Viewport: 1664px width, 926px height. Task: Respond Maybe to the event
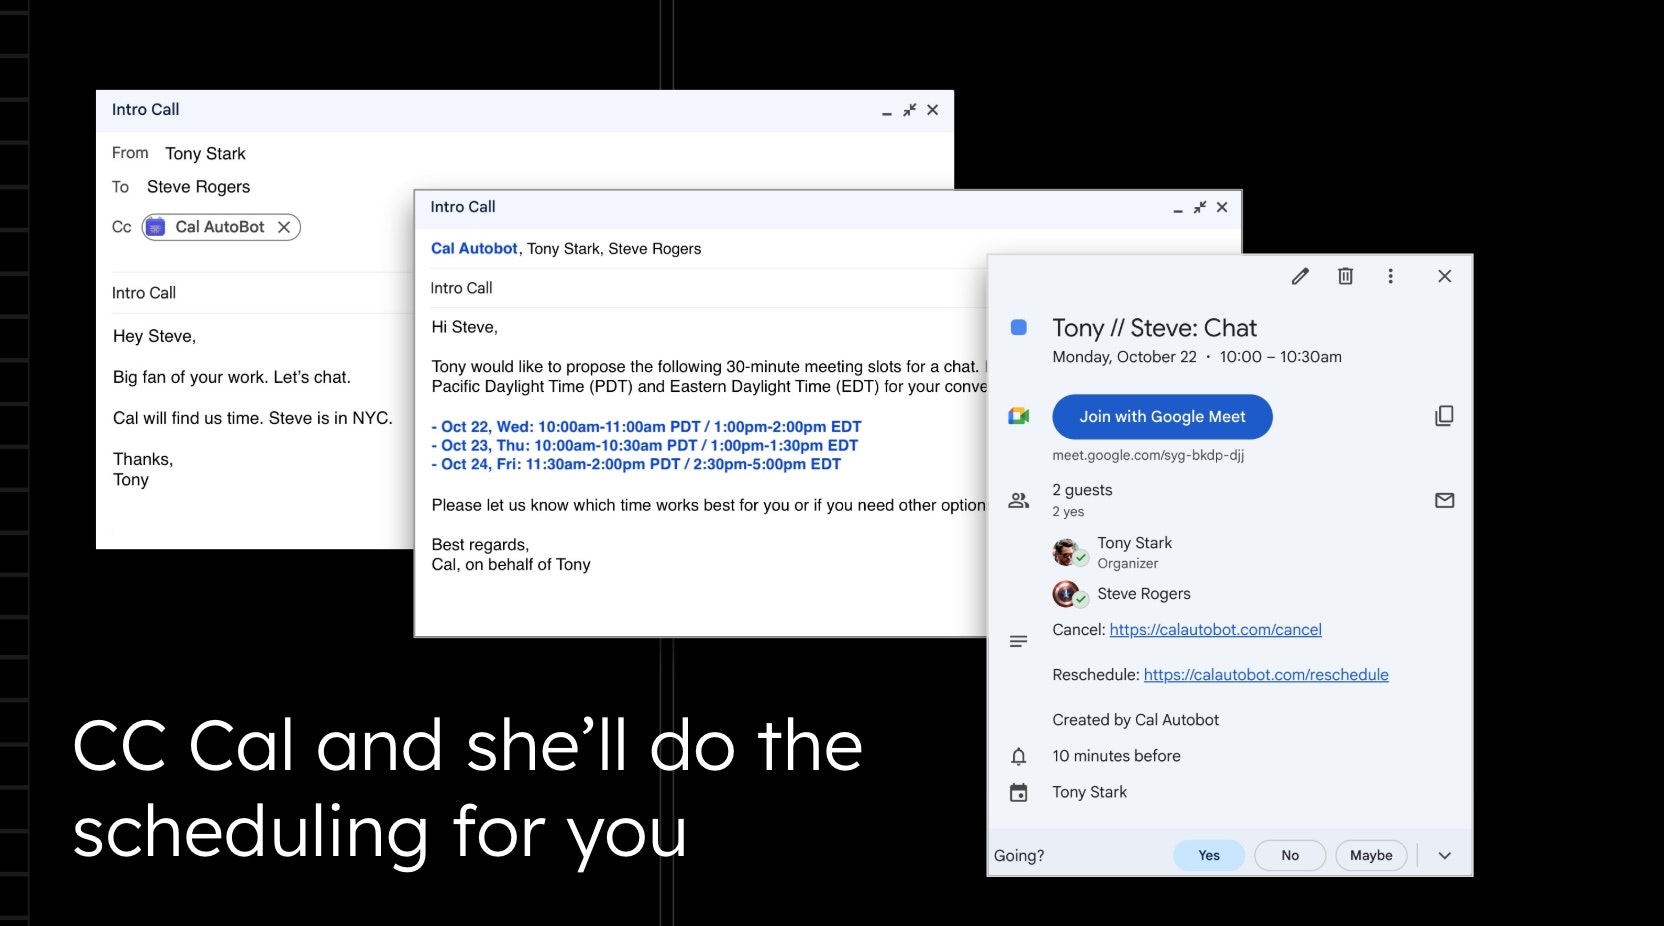1371,855
